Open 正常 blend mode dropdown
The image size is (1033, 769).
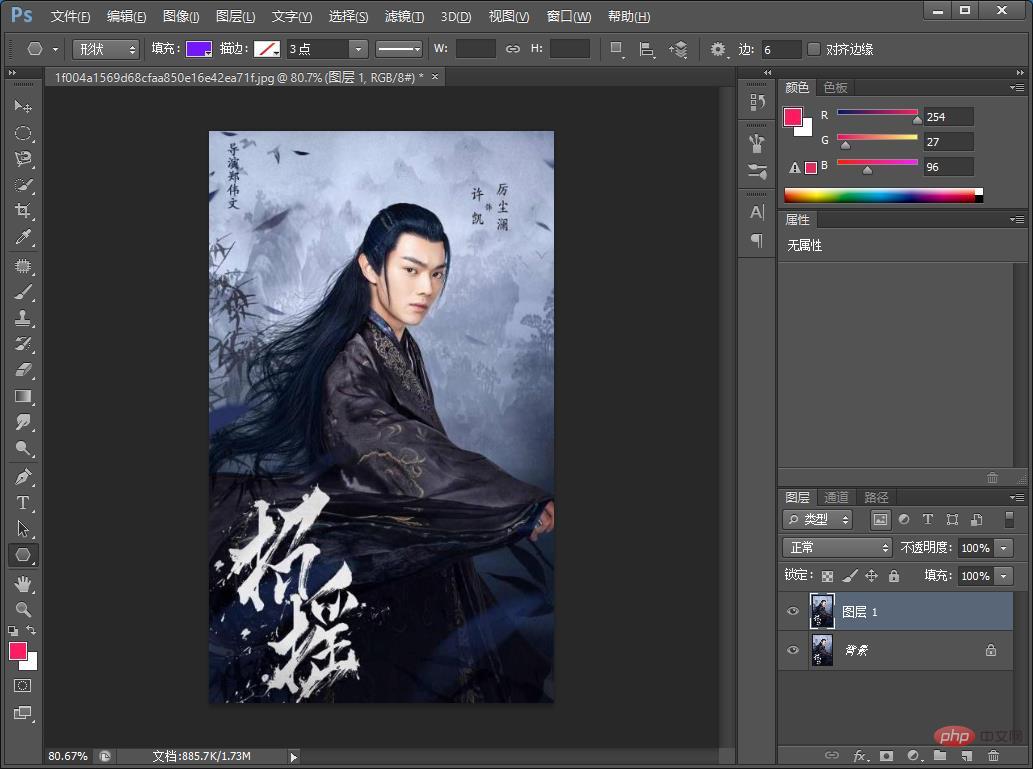click(x=837, y=547)
